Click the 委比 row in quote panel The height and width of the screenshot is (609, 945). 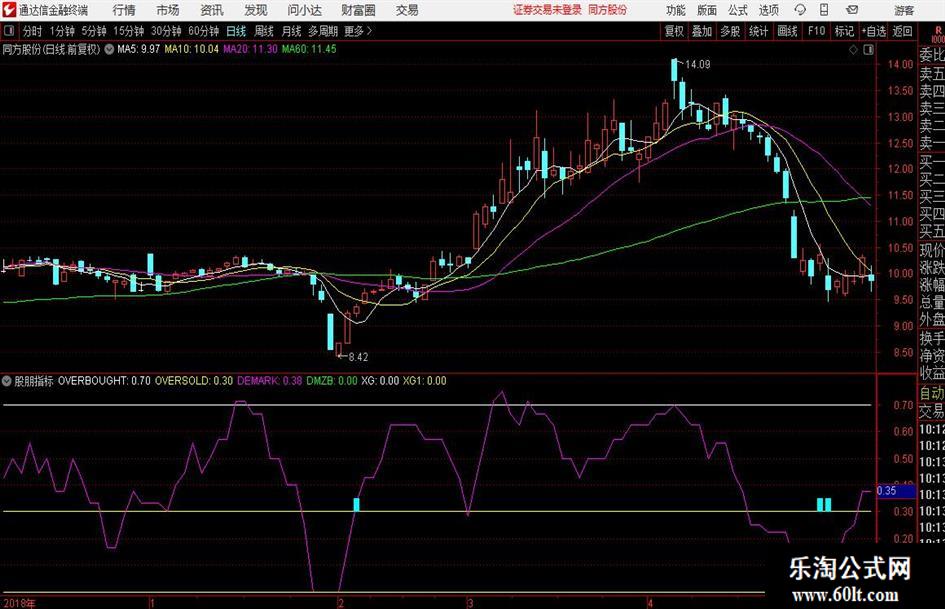pyautogui.click(x=931, y=55)
